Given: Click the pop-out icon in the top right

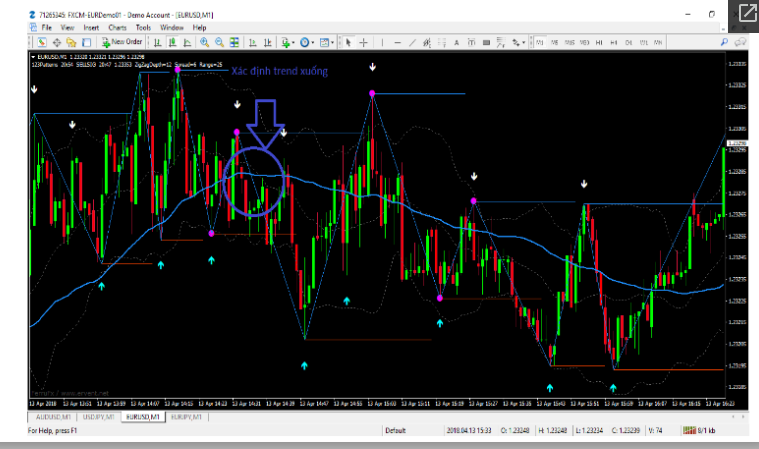Looking at the screenshot, I should click(748, 13).
